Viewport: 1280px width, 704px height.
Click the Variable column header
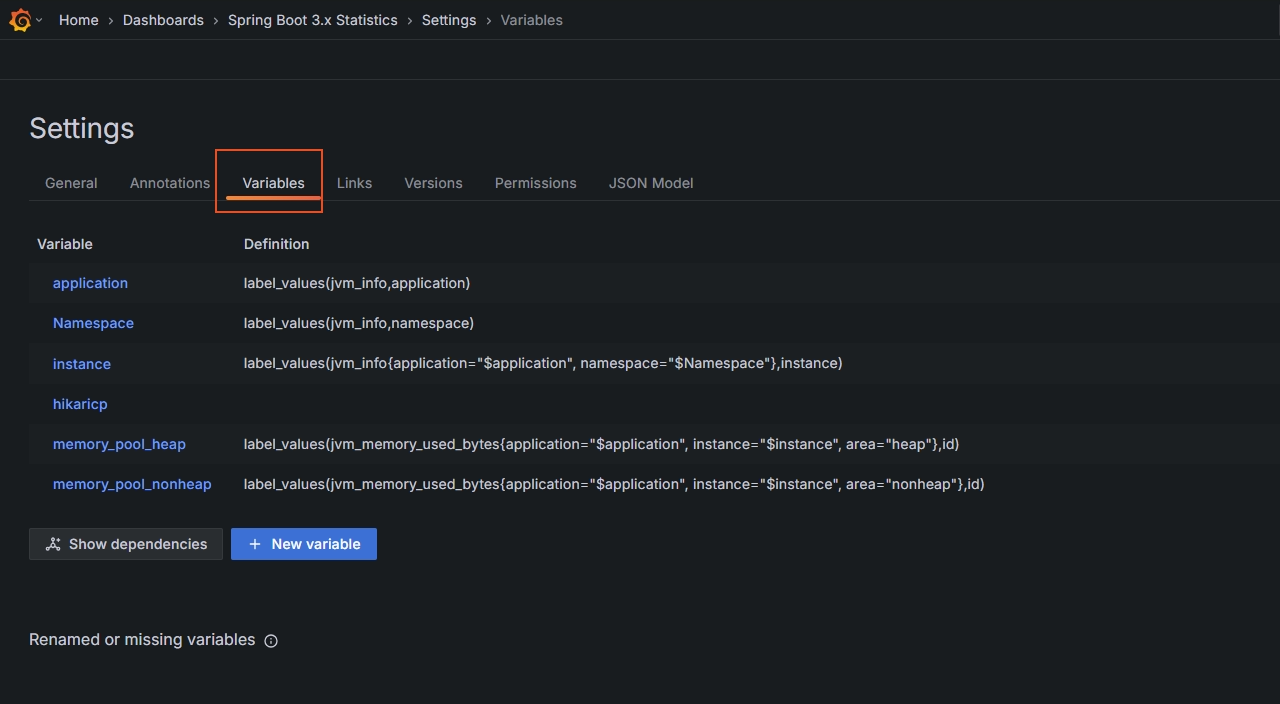pos(65,244)
